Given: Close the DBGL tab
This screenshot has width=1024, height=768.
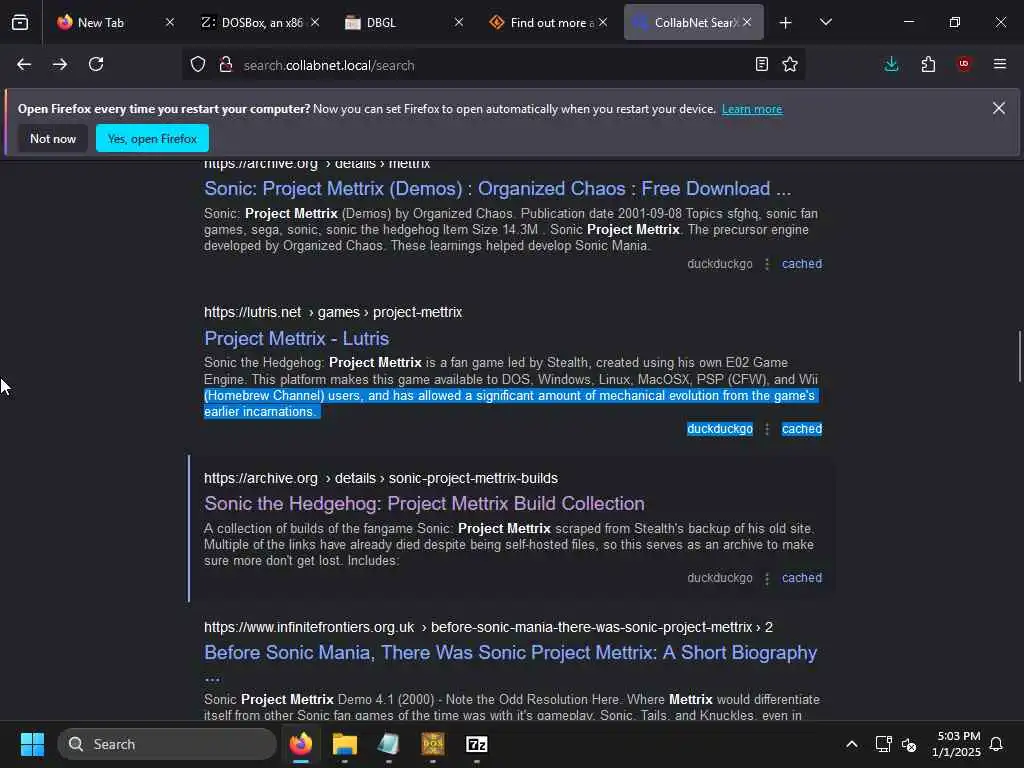Looking at the screenshot, I should pyautogui.click(x=459, y=22).
